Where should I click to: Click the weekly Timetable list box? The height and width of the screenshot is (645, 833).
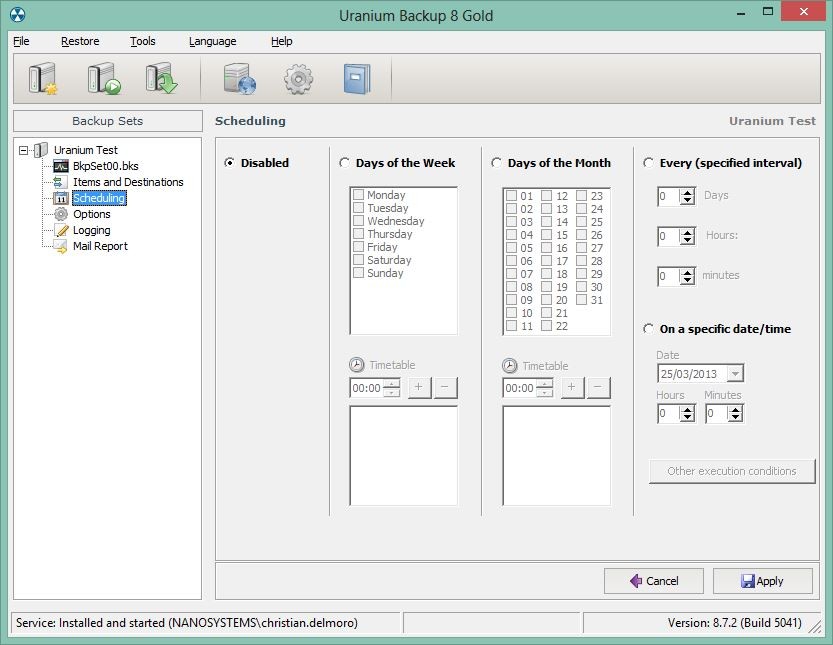click(404, 456)
